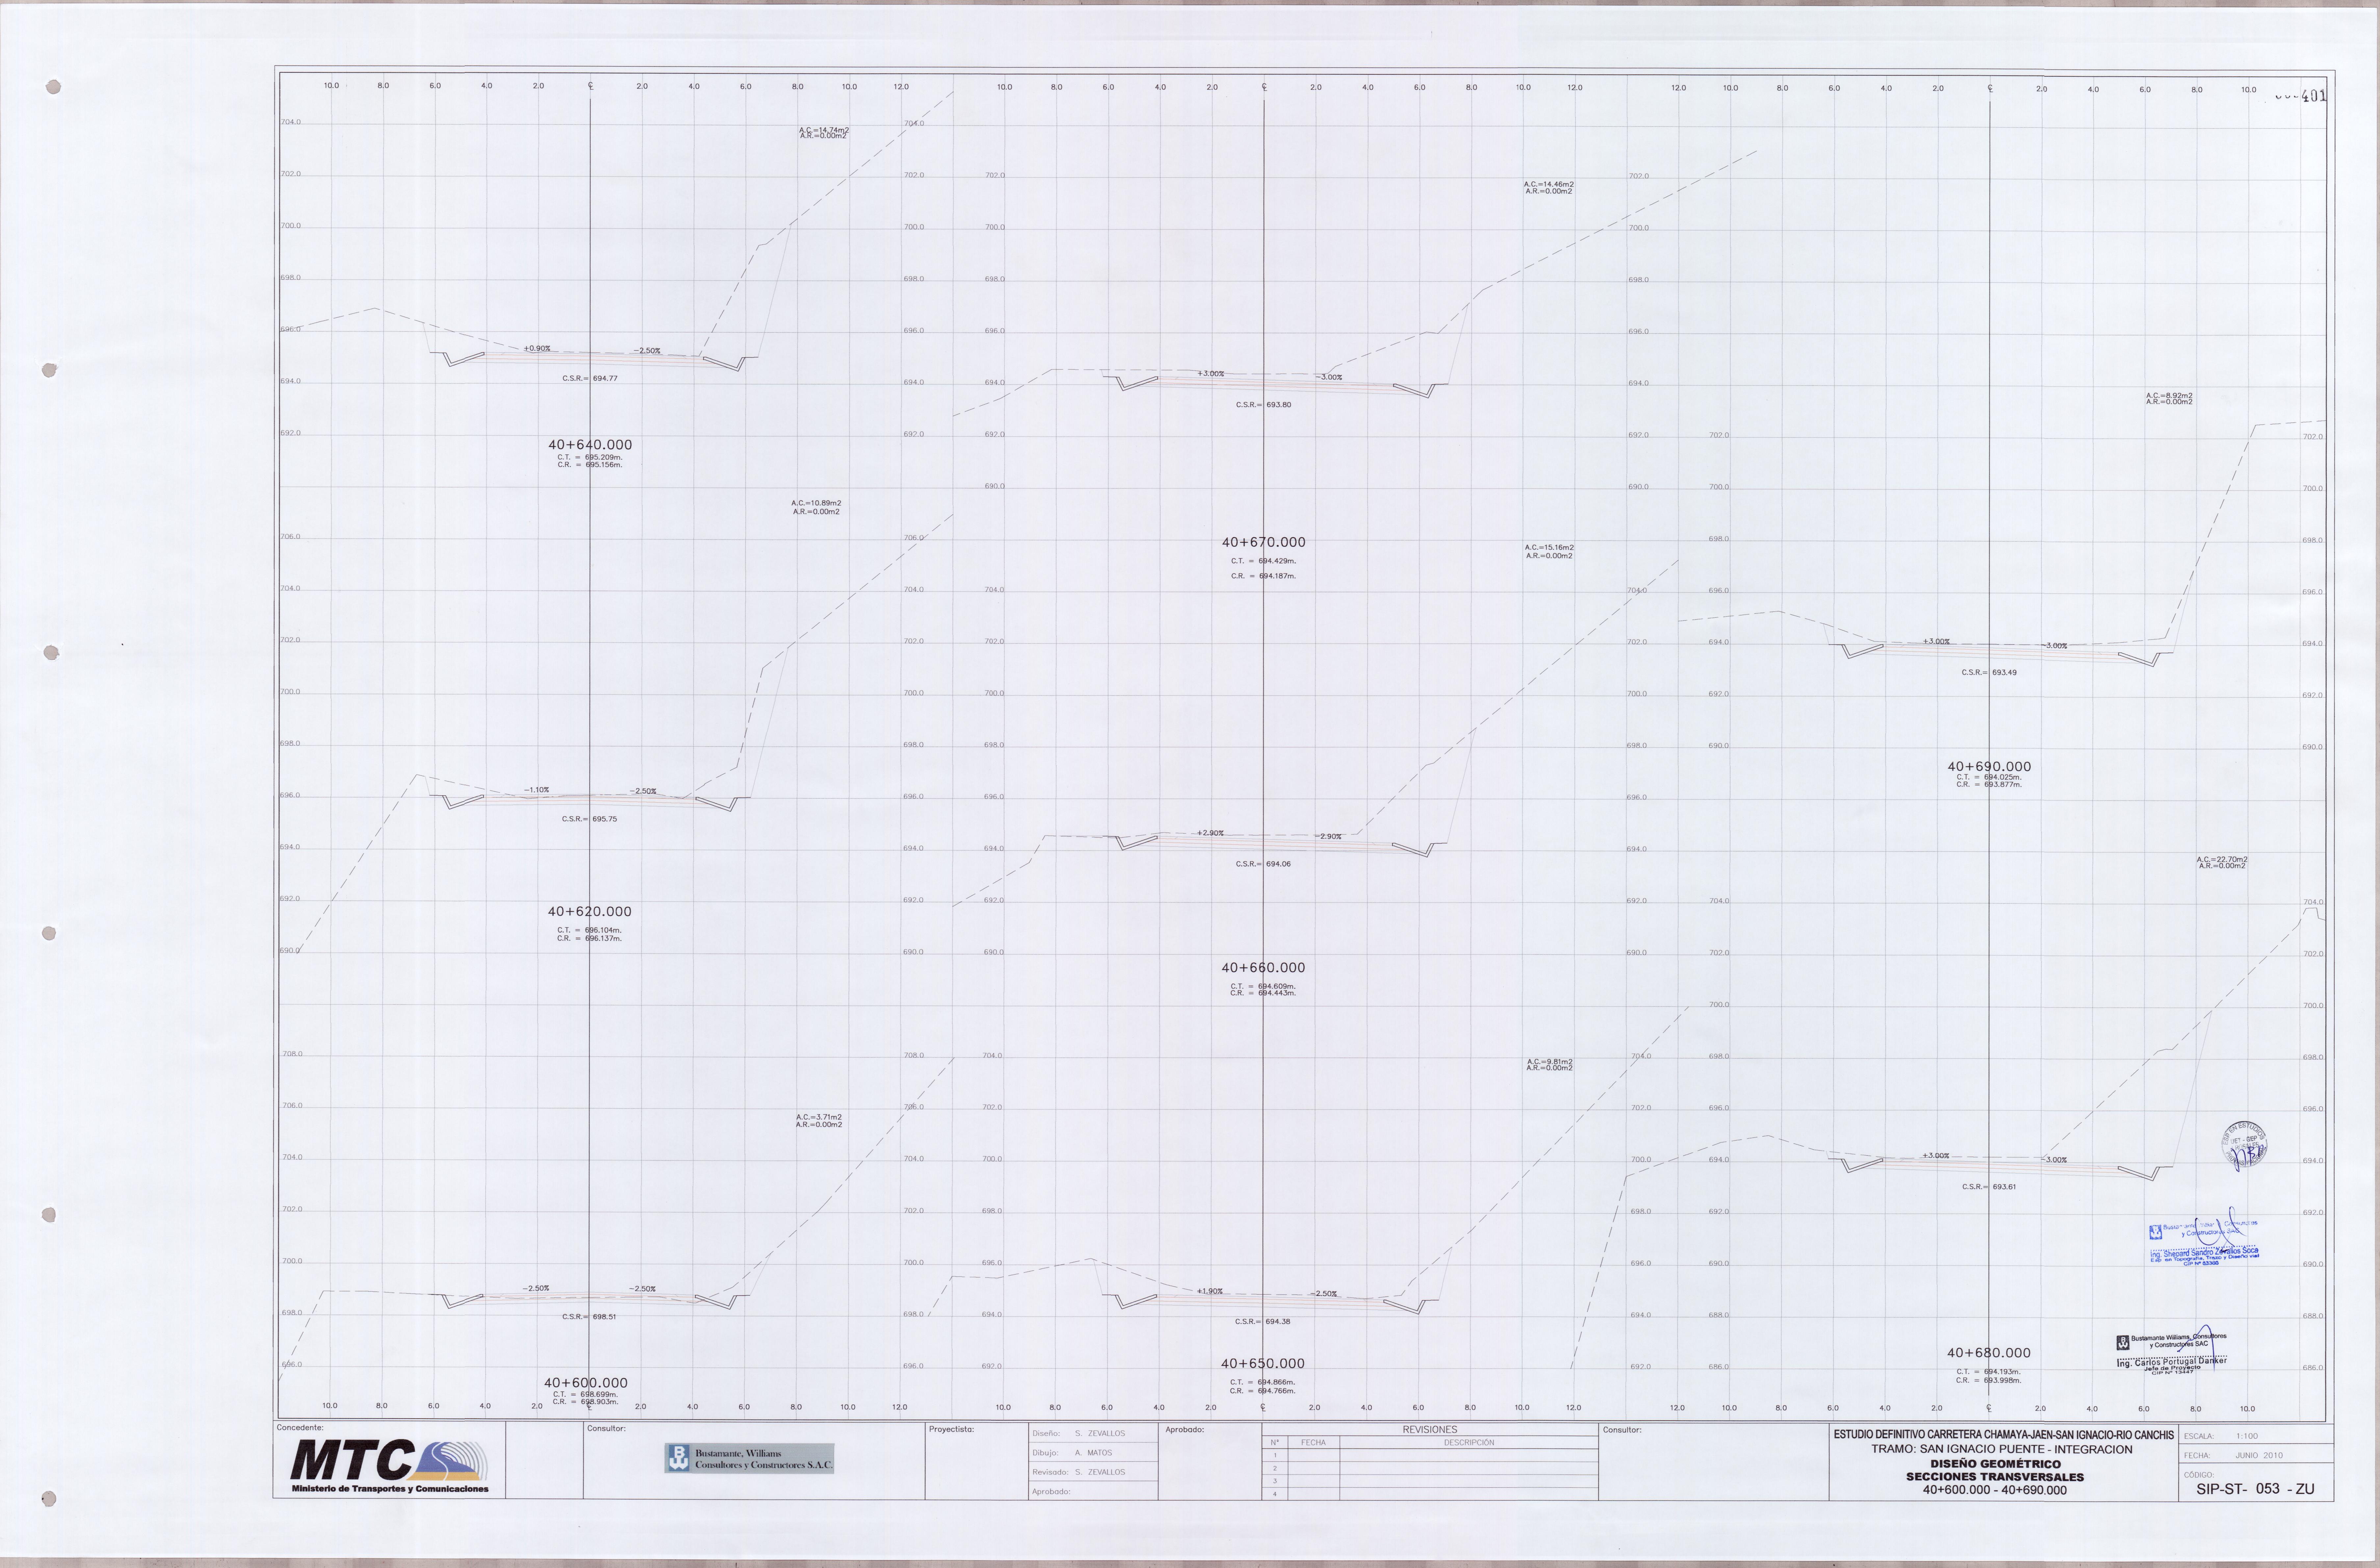Click cut area note A.C.=15.16m2
This screenshot has width=2380, height=1568.
pos(1549,548)
